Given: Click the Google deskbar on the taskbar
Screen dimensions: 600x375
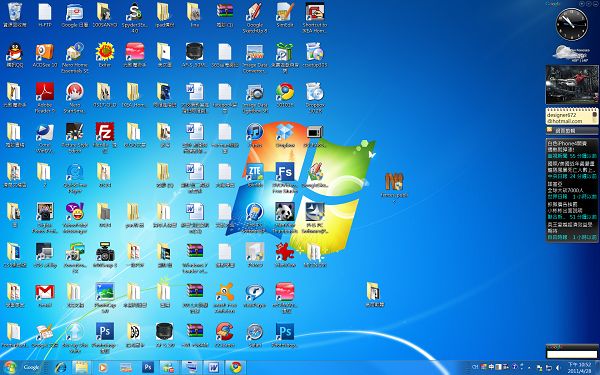Looking at the screenshot, I should pos(31,367).
